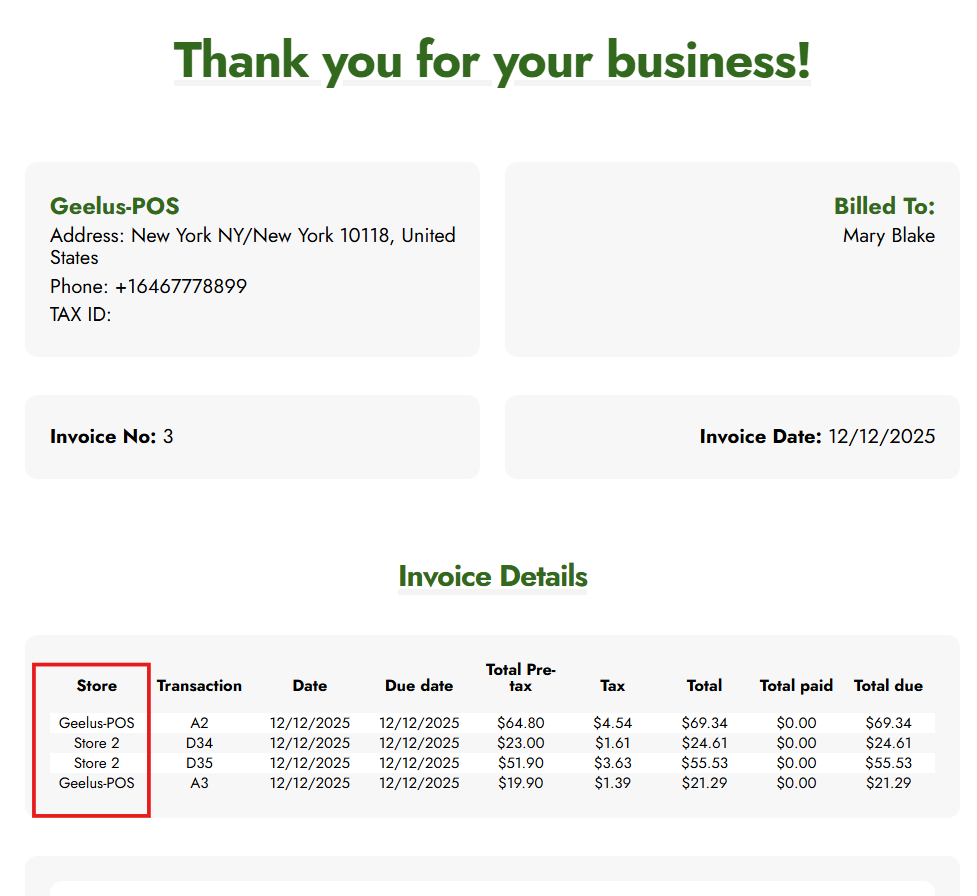
Task: Click the Total due column header
Action: (x=888, y=686)
